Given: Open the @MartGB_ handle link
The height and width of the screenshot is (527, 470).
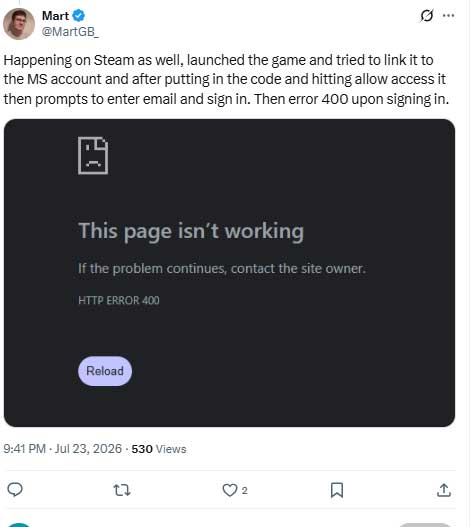Looking at the screenshot, I should (x=70, y=32).
